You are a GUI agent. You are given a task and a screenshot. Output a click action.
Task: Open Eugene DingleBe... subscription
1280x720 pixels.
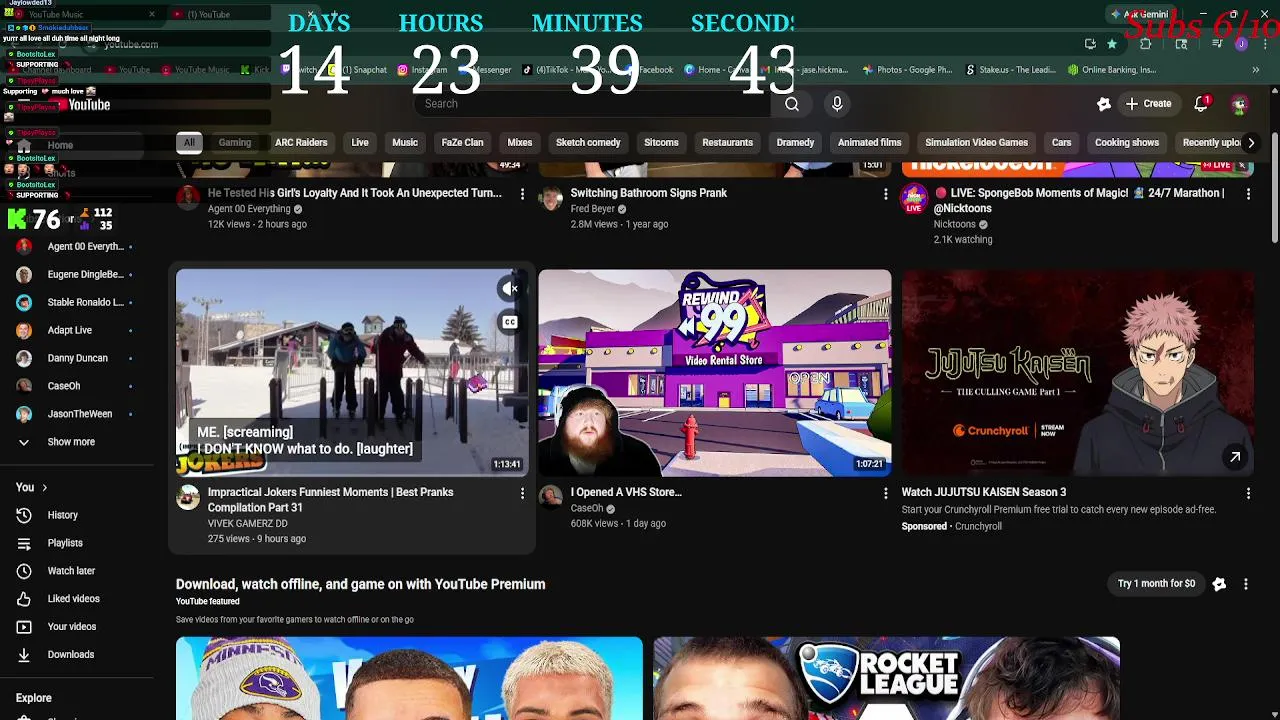(x=76, y=274)
